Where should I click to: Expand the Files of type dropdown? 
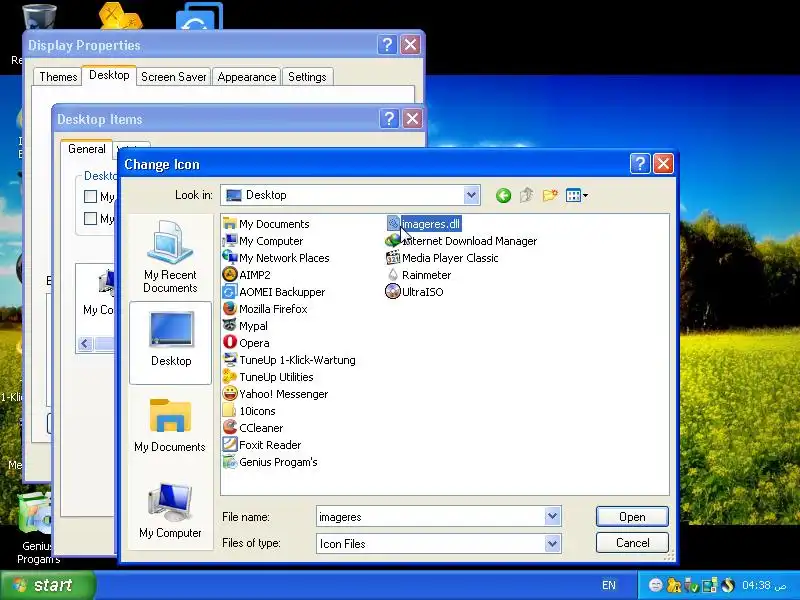point(552,543)
